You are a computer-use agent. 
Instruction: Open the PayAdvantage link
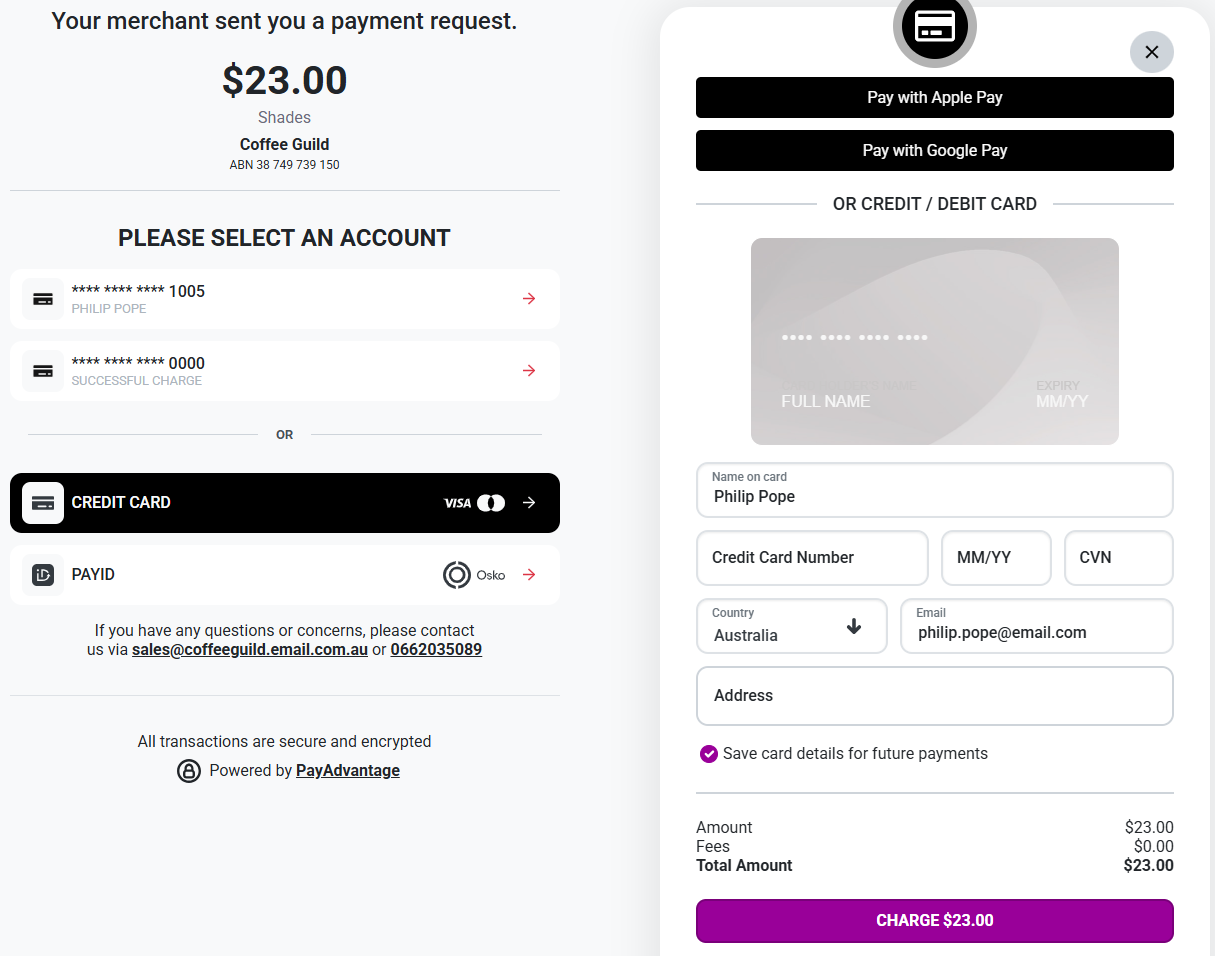[x=348, y=771]
